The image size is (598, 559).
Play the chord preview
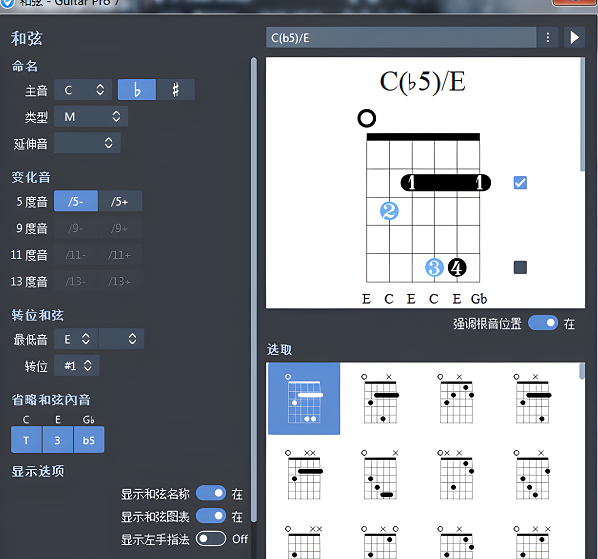(574, 37)
